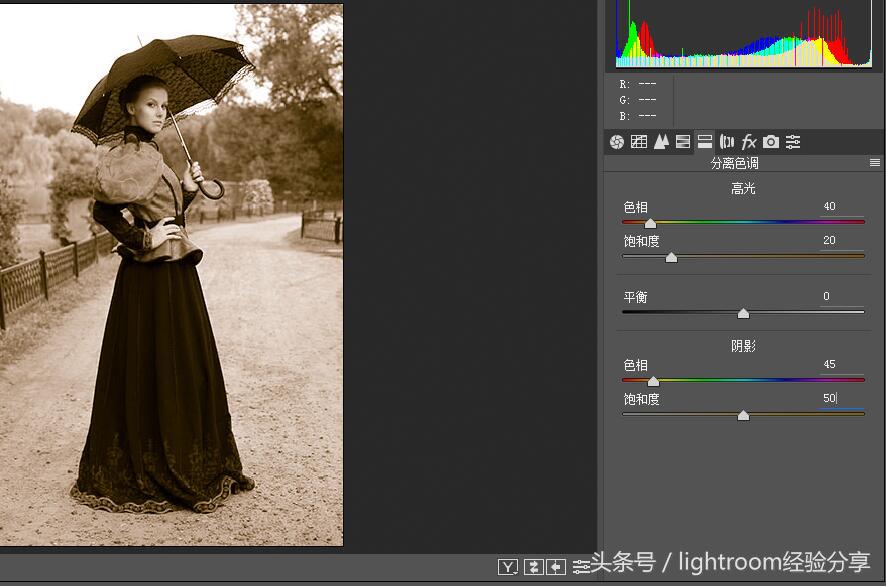
Task: Click the RGB histogram display
Action: (x=742, y=35)
